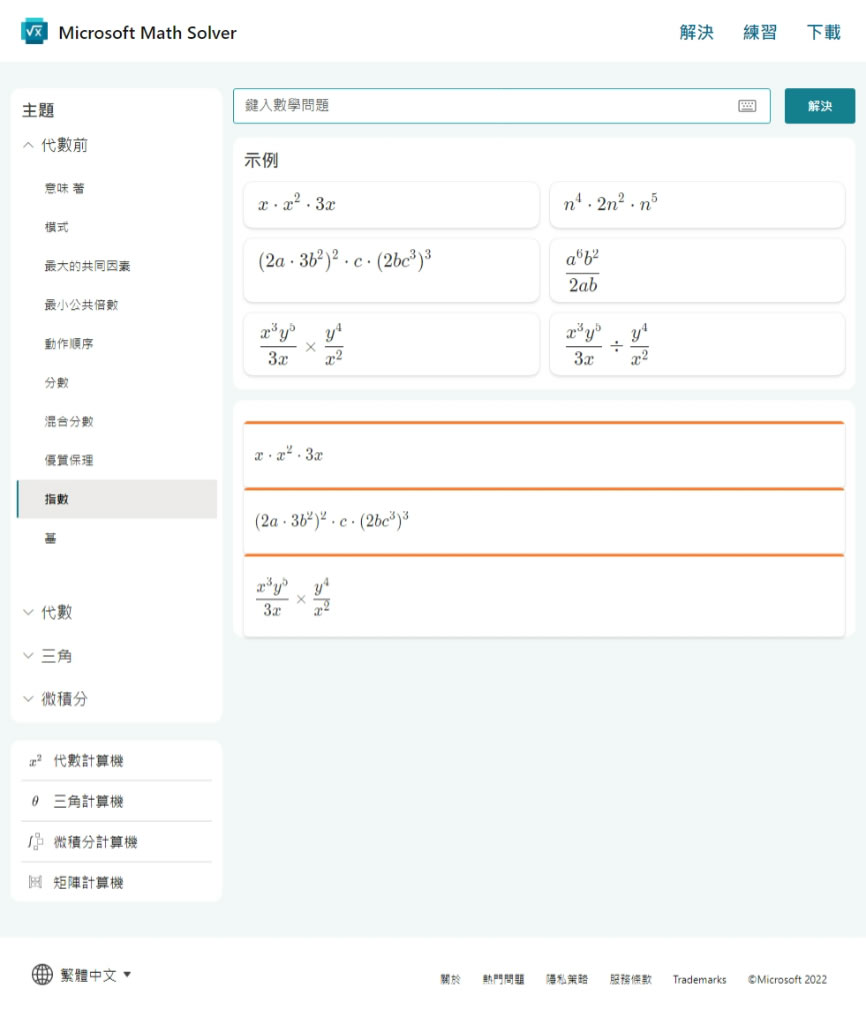
Task: Open the on-screen math keyboard icon
Action: tap(747, 106)
